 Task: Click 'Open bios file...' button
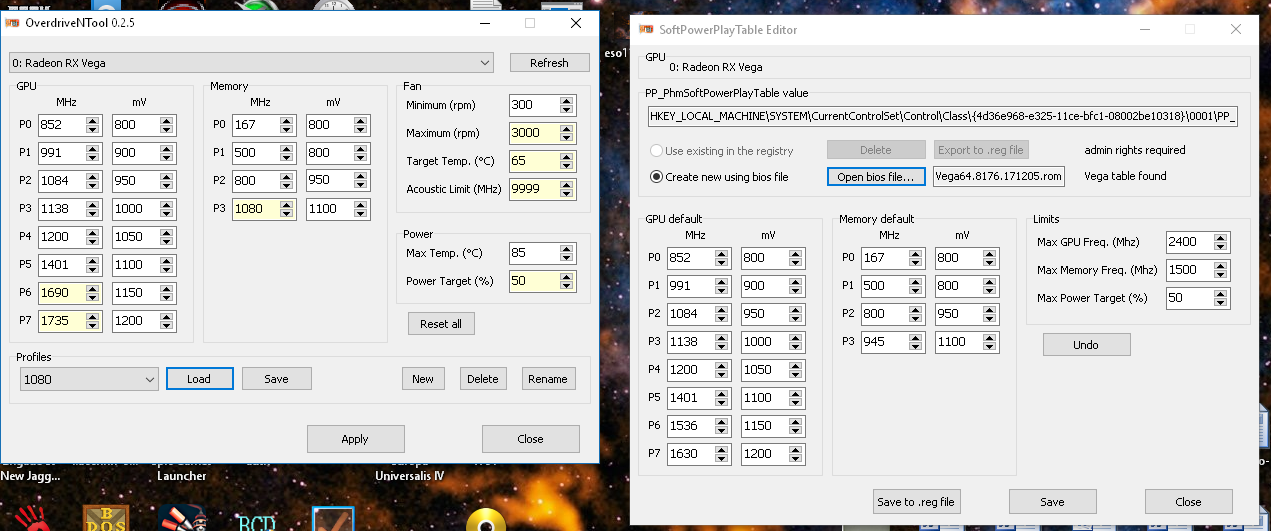tap(876, 177)
